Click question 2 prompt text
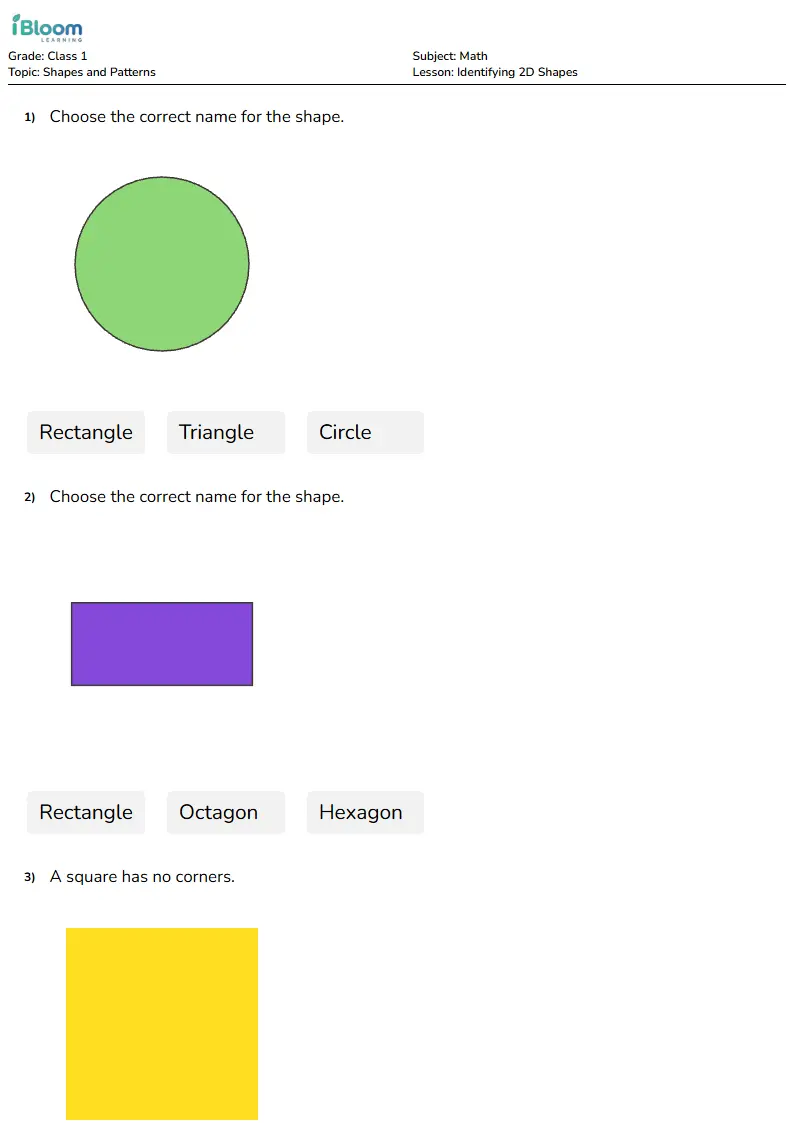 pyautogui.click(x=197, y=497)
